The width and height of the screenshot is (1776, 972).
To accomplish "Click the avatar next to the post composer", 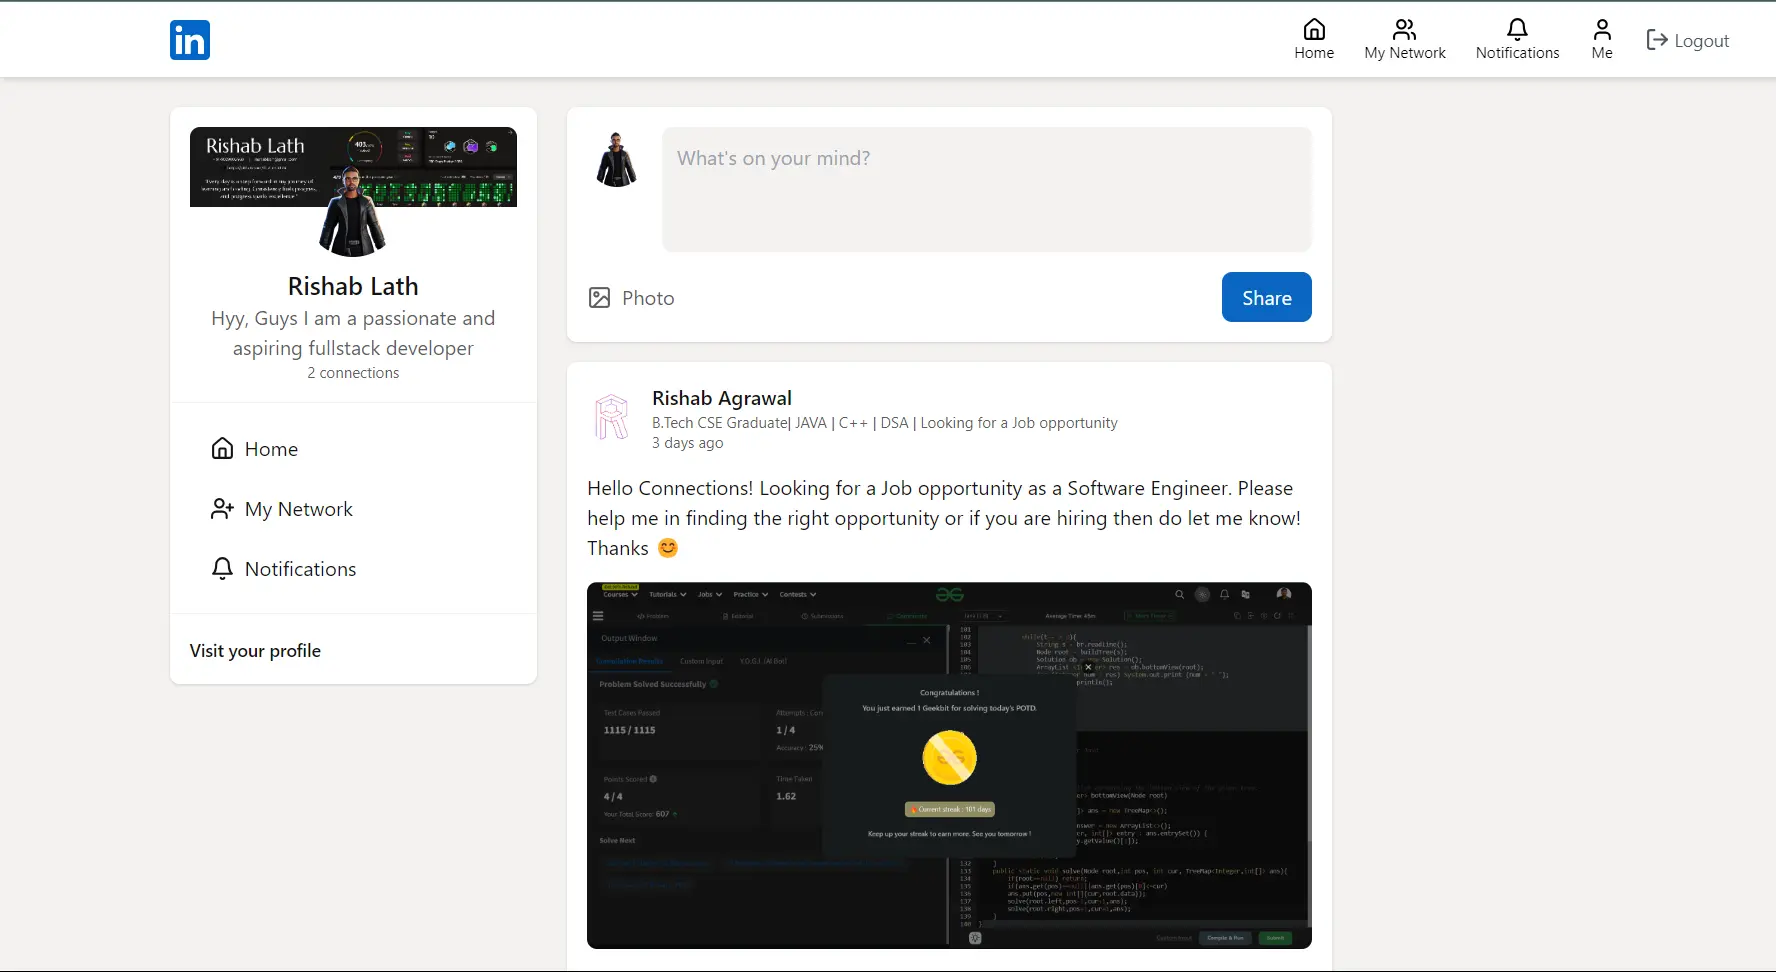I will pyautogui.click(x=616, y=160).
